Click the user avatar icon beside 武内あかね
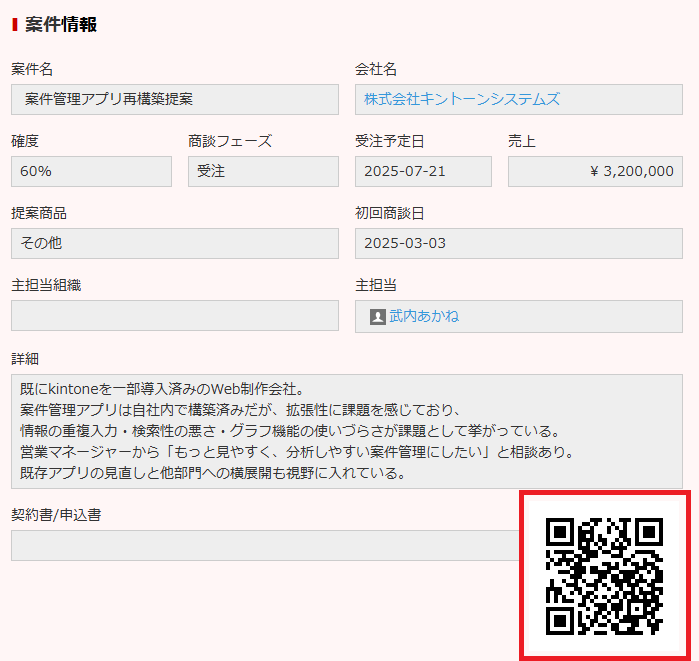699x661 pixels. click(378, 316)
